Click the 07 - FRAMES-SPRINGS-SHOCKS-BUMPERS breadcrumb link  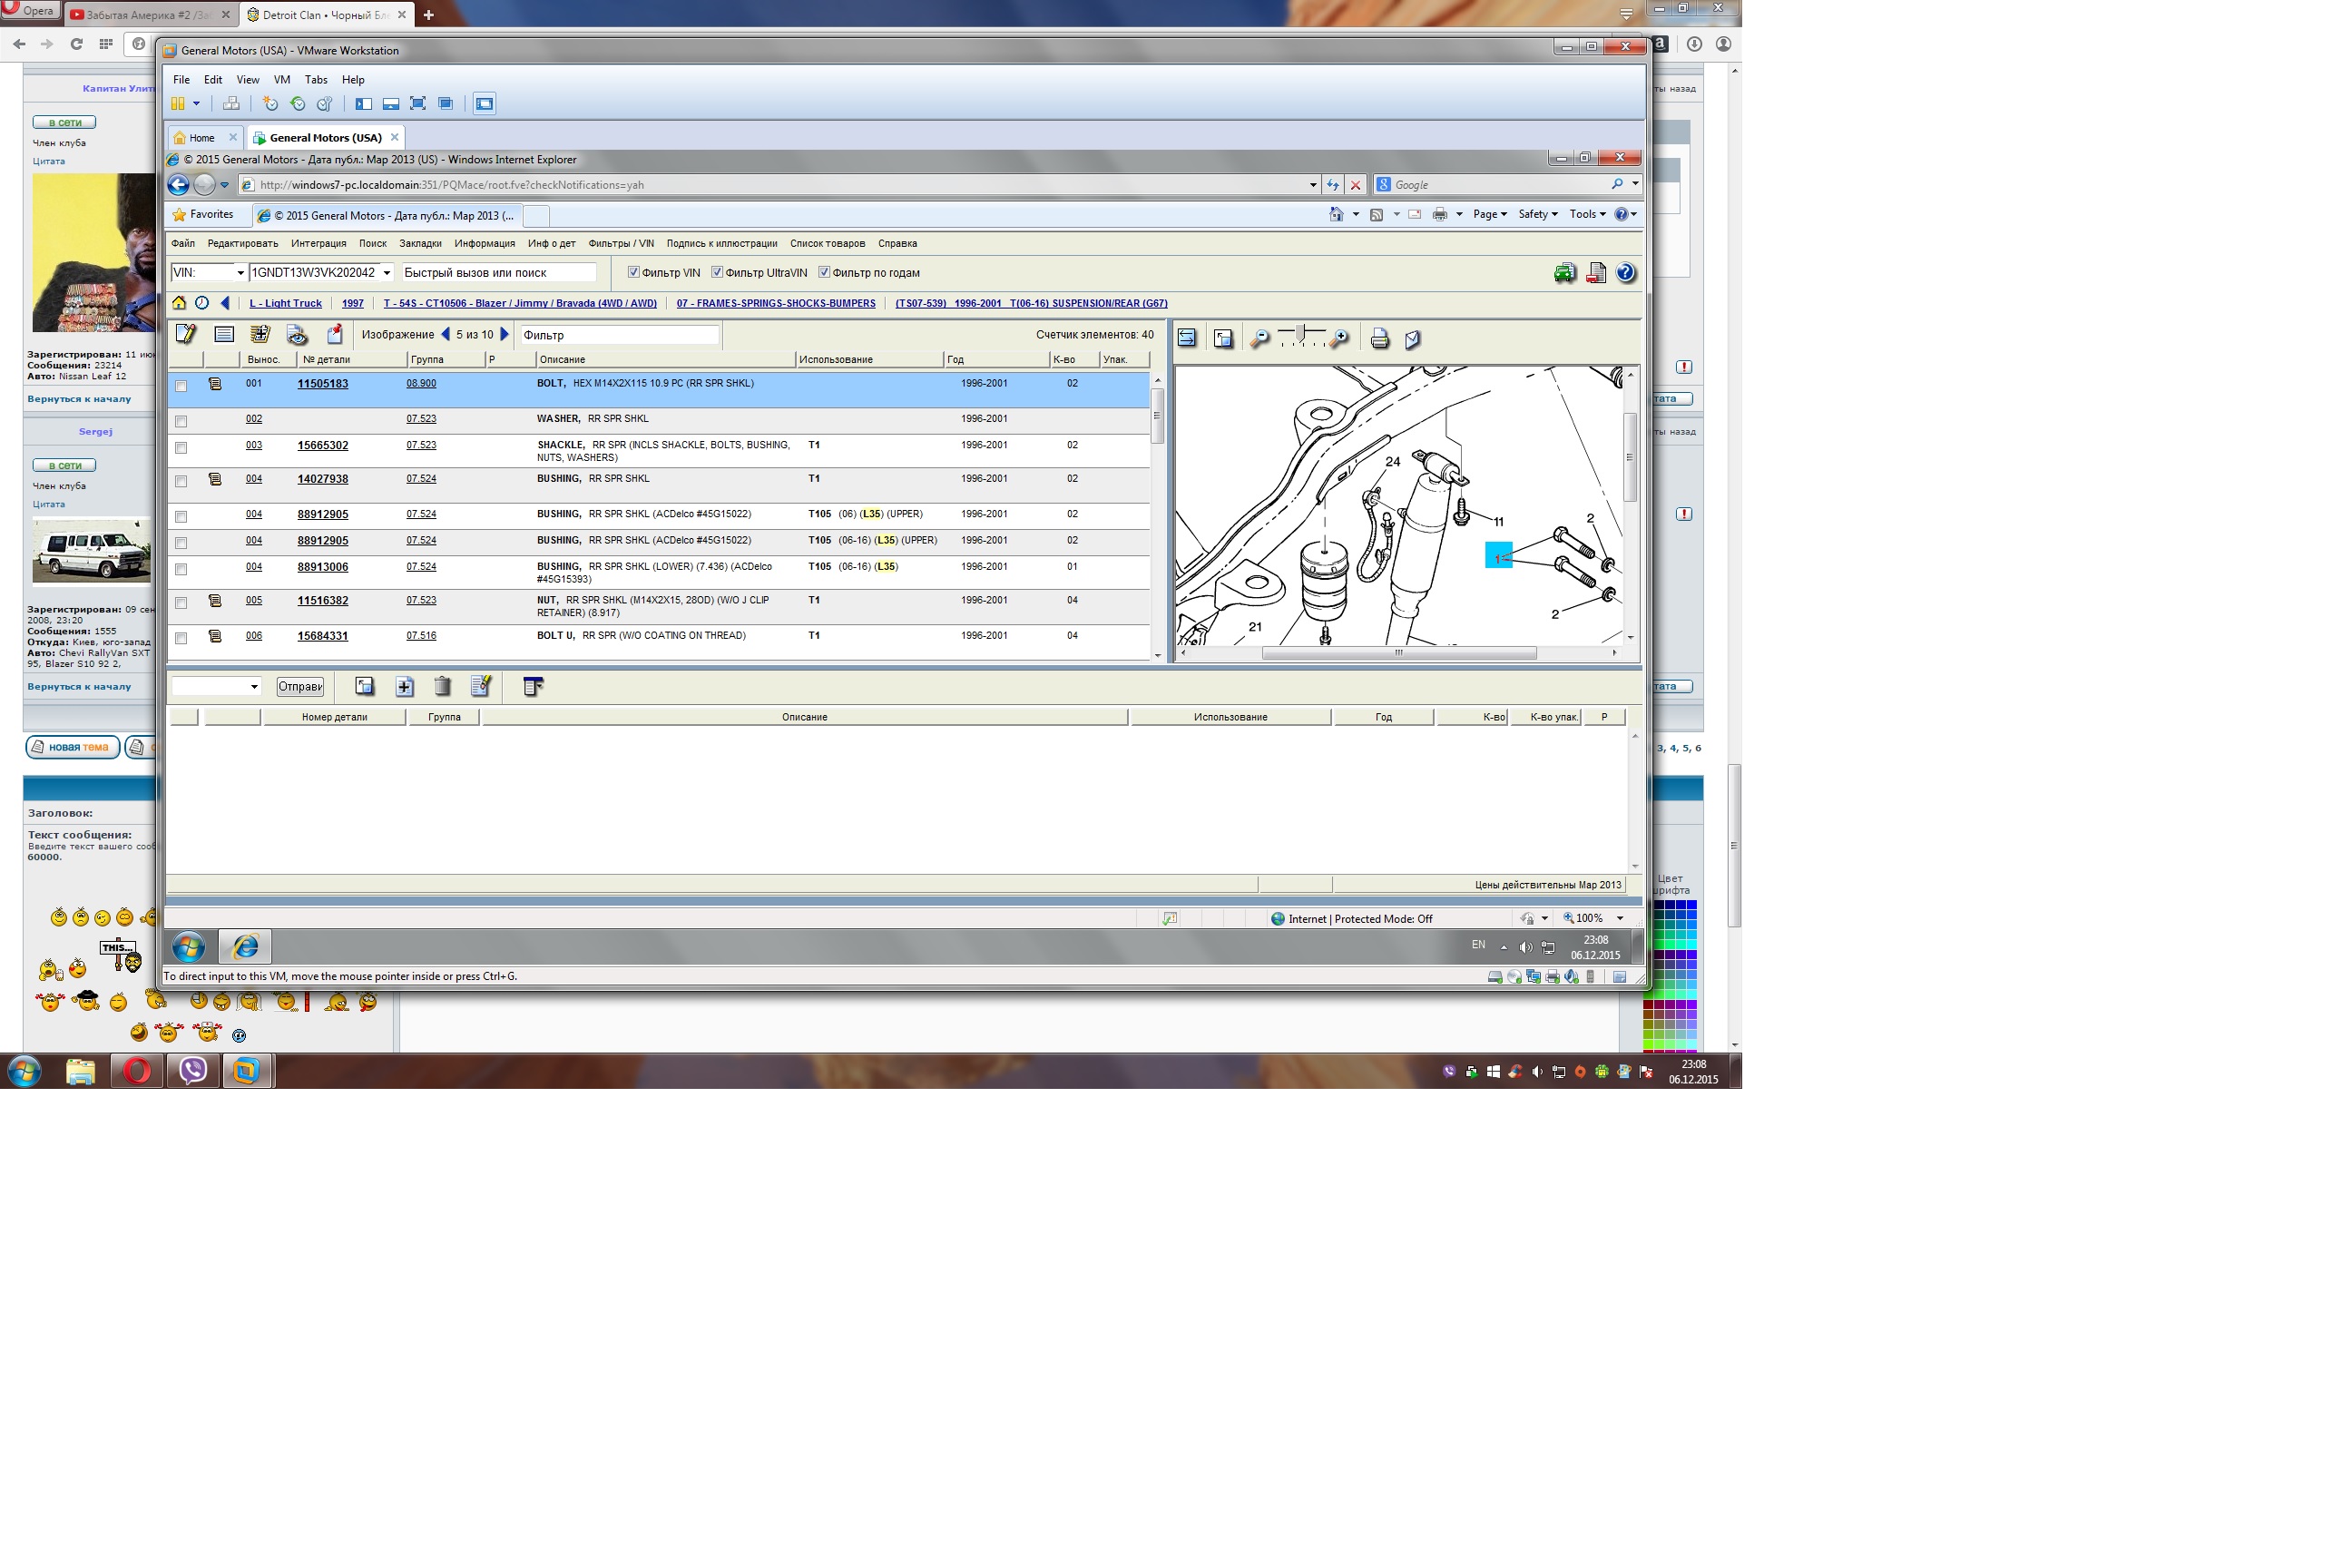coord(775,303)
